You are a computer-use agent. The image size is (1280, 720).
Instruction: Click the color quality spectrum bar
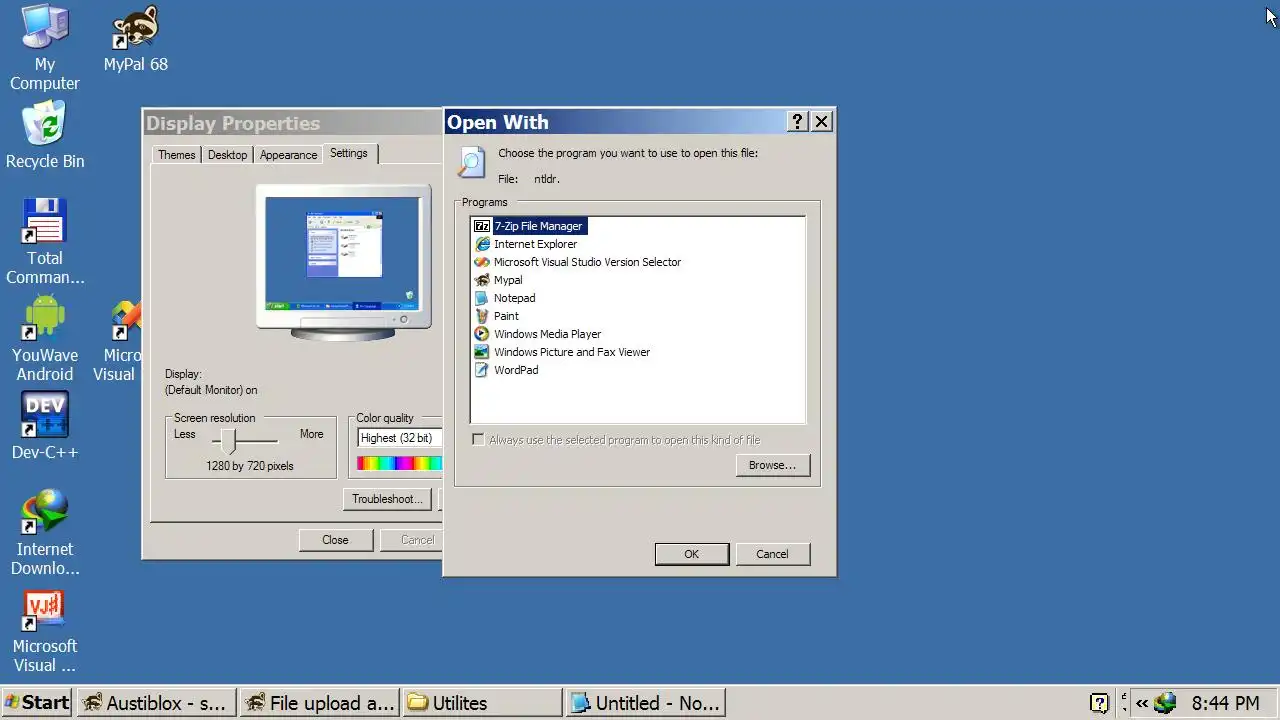[x=399, y=463]
